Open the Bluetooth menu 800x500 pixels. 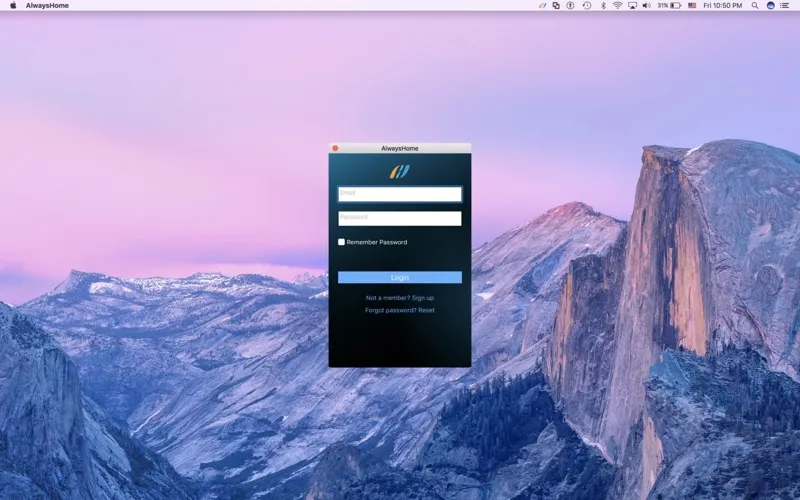click(x=603, y=6)
